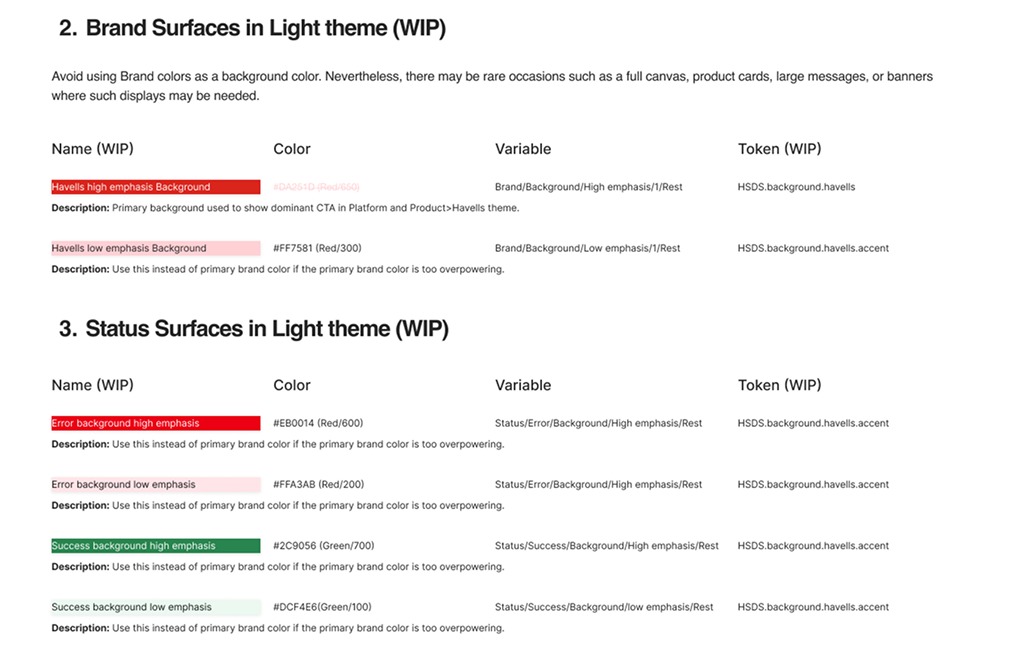
Task: Select Status/Success/Background/low emphasis/Rest variable
Action: 604,607
